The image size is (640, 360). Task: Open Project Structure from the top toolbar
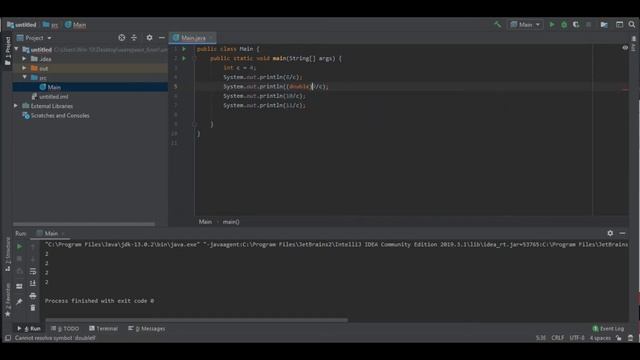click(x=604, y=25)
